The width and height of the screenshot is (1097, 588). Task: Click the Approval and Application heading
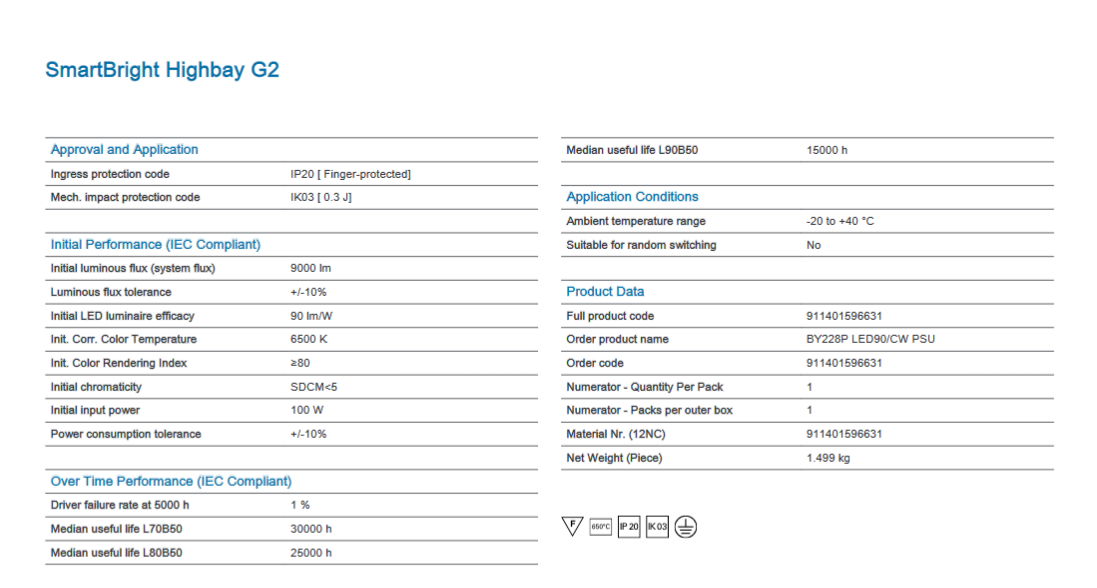coord(124,150)
